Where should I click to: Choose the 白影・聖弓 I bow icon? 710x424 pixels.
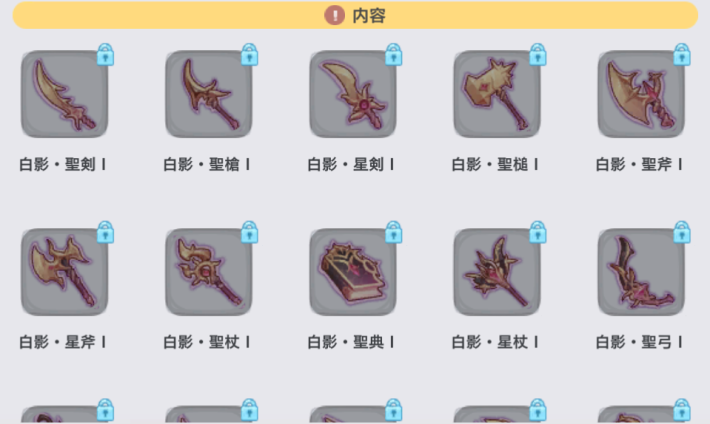pyautogui.click(x=641, y=272)
